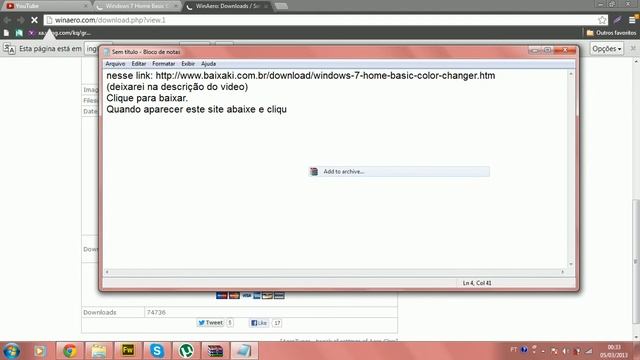Close the YouTube tab
The width and height of the screenshot is (640, 360).
coord(85,6)
